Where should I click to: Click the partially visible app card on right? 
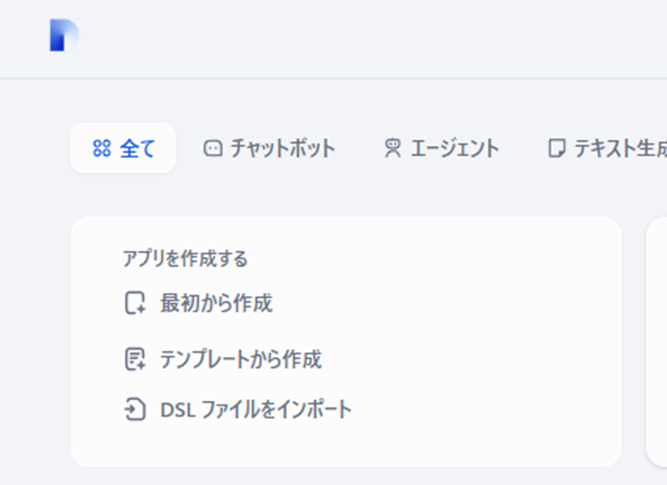[x=657, y=342]
